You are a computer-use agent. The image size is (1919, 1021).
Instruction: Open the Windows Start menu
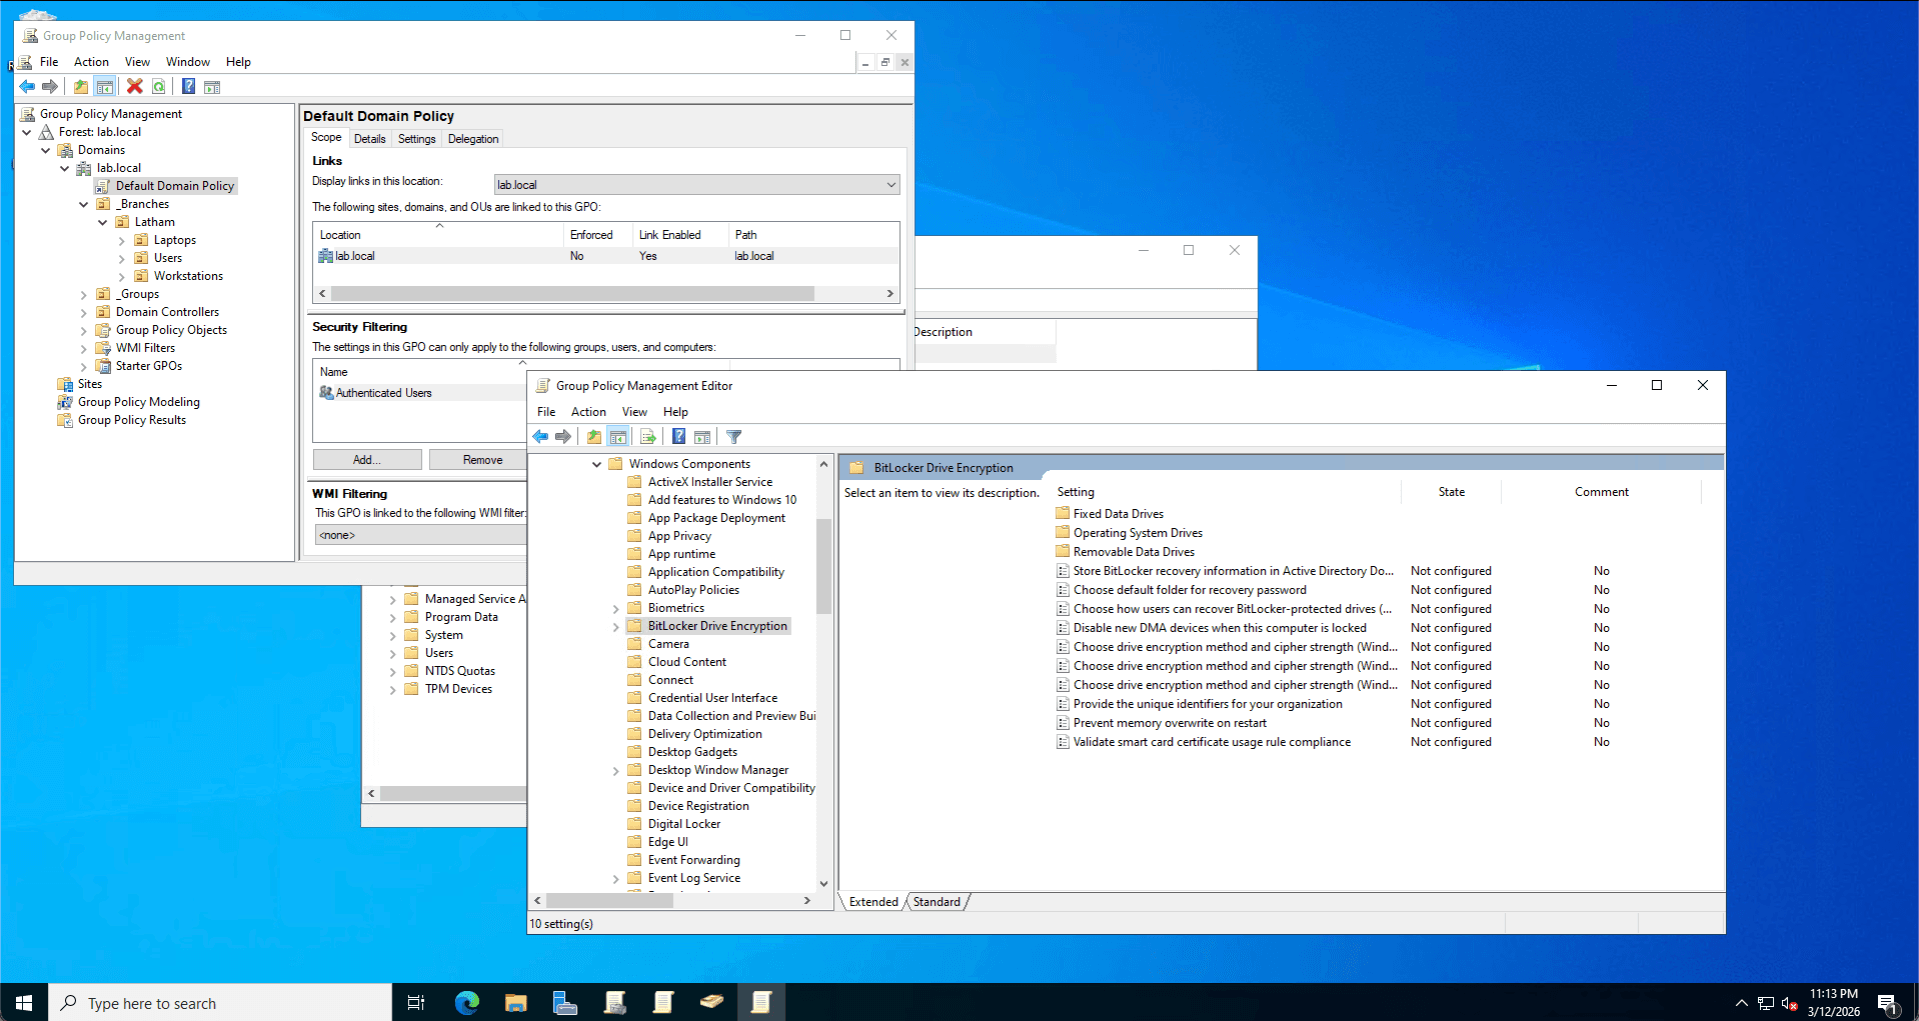24,1002
